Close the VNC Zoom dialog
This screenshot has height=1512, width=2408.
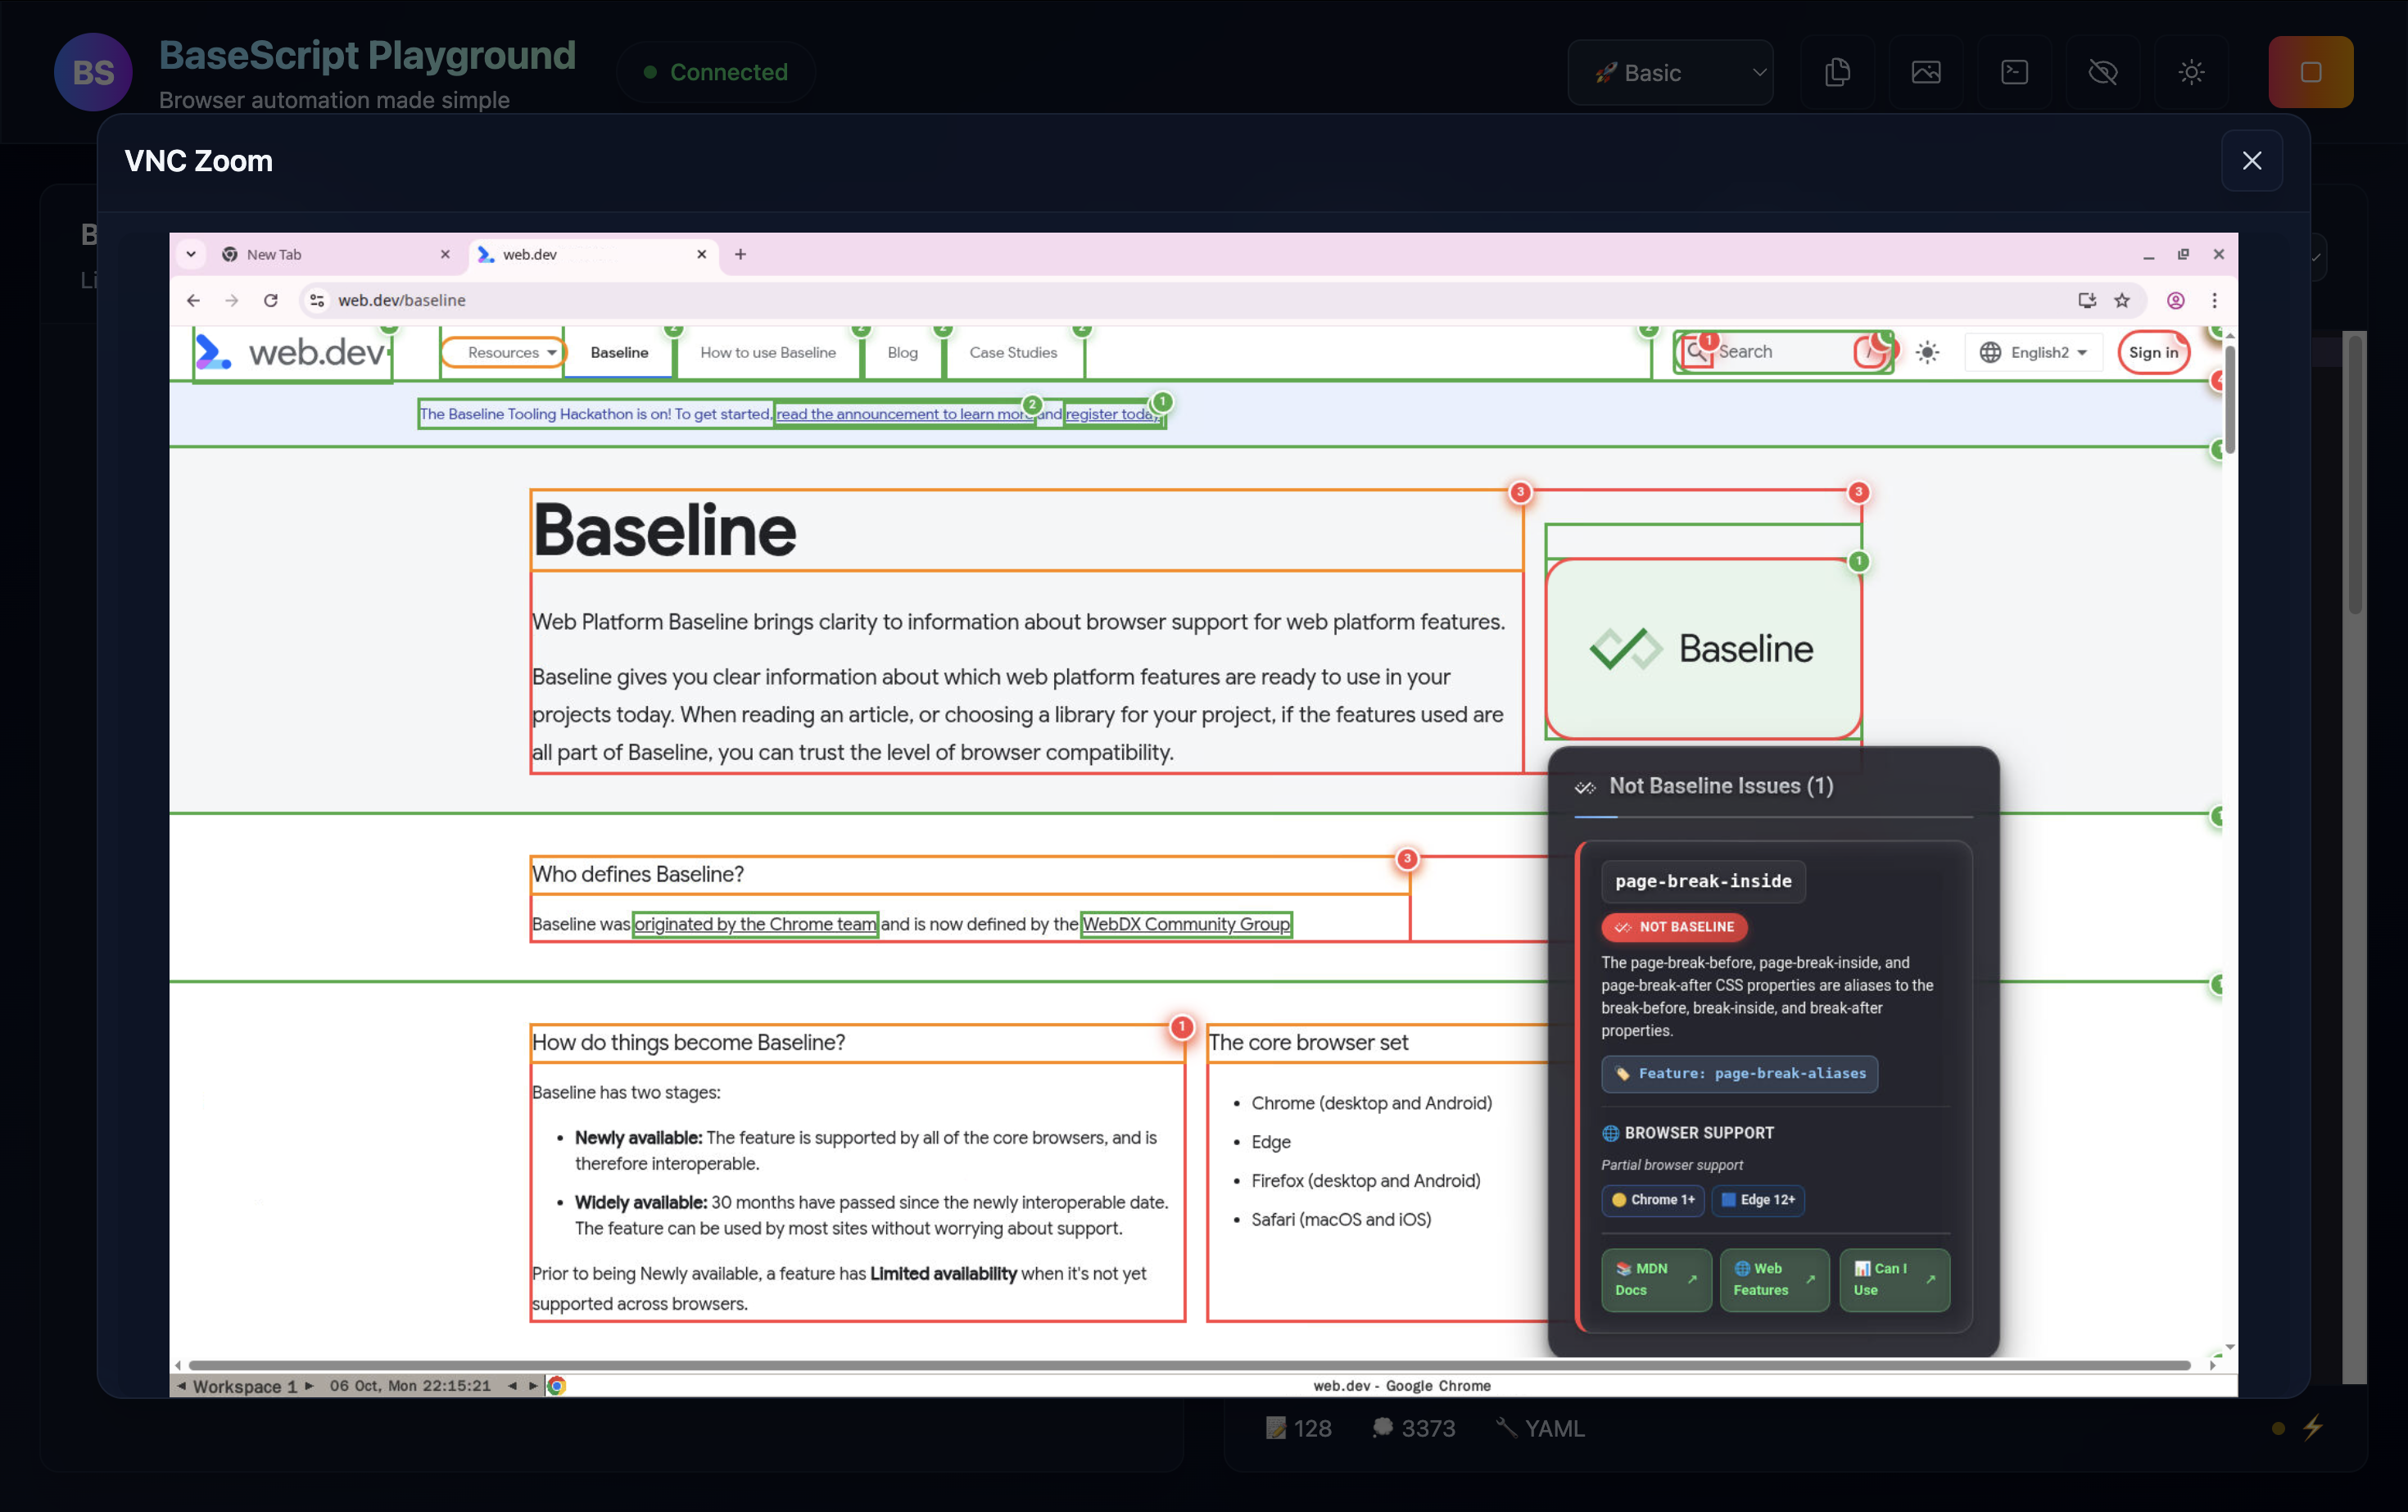[x=2251, y=161]
